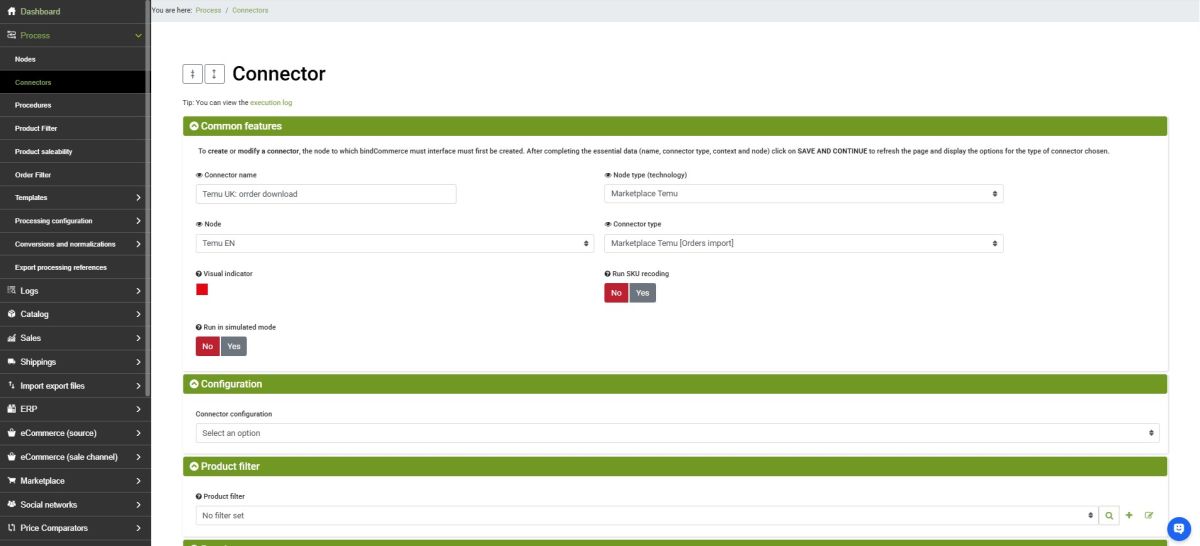The image size is (1200, 546).
Task: Click the eCommerce (sale channel) basket icon
Action: tap(11, 457)
